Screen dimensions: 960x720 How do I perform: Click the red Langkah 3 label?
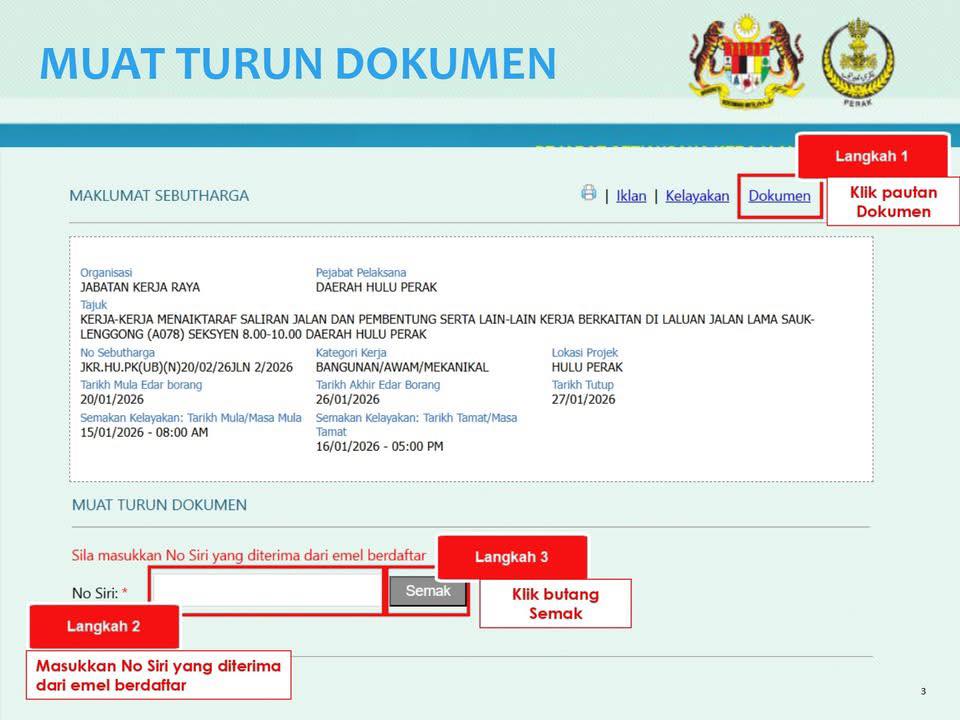(x=512, y=557)
